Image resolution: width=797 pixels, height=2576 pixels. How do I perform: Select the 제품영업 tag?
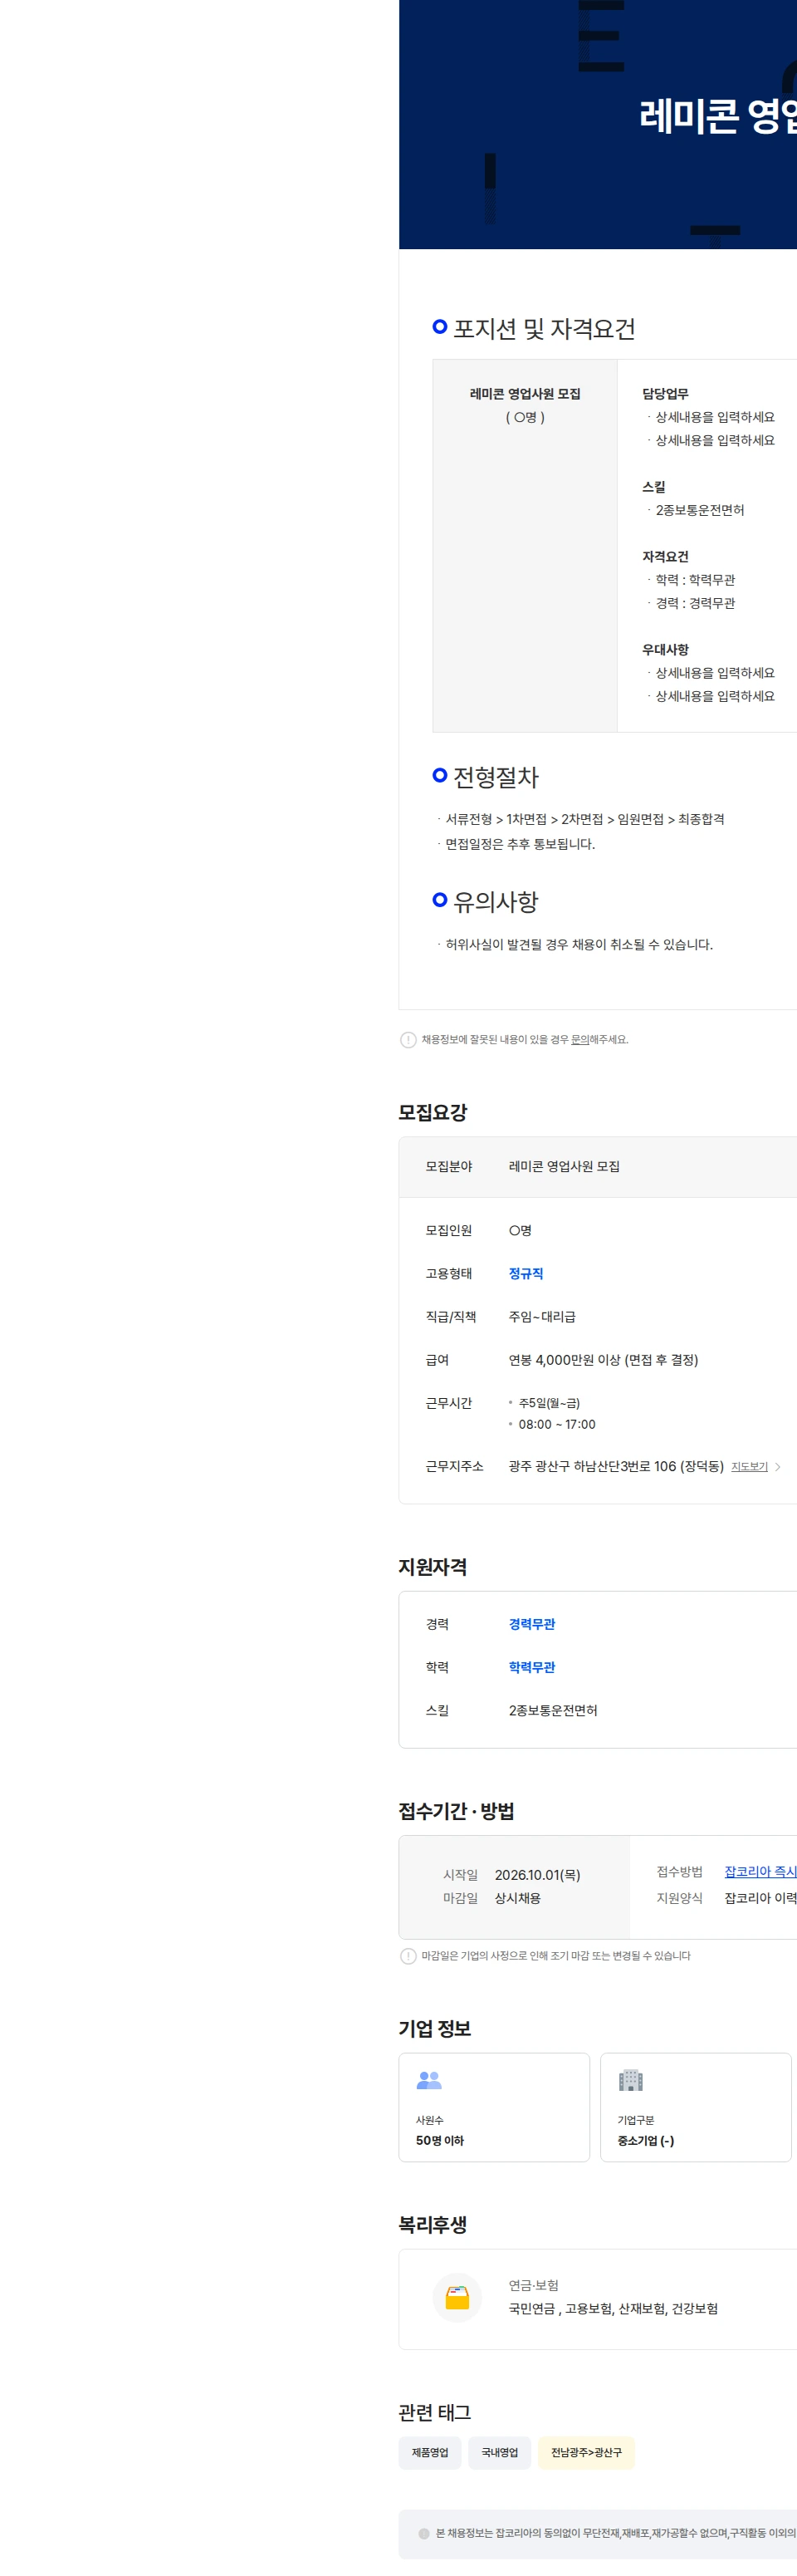click(x=430, y=2452)
